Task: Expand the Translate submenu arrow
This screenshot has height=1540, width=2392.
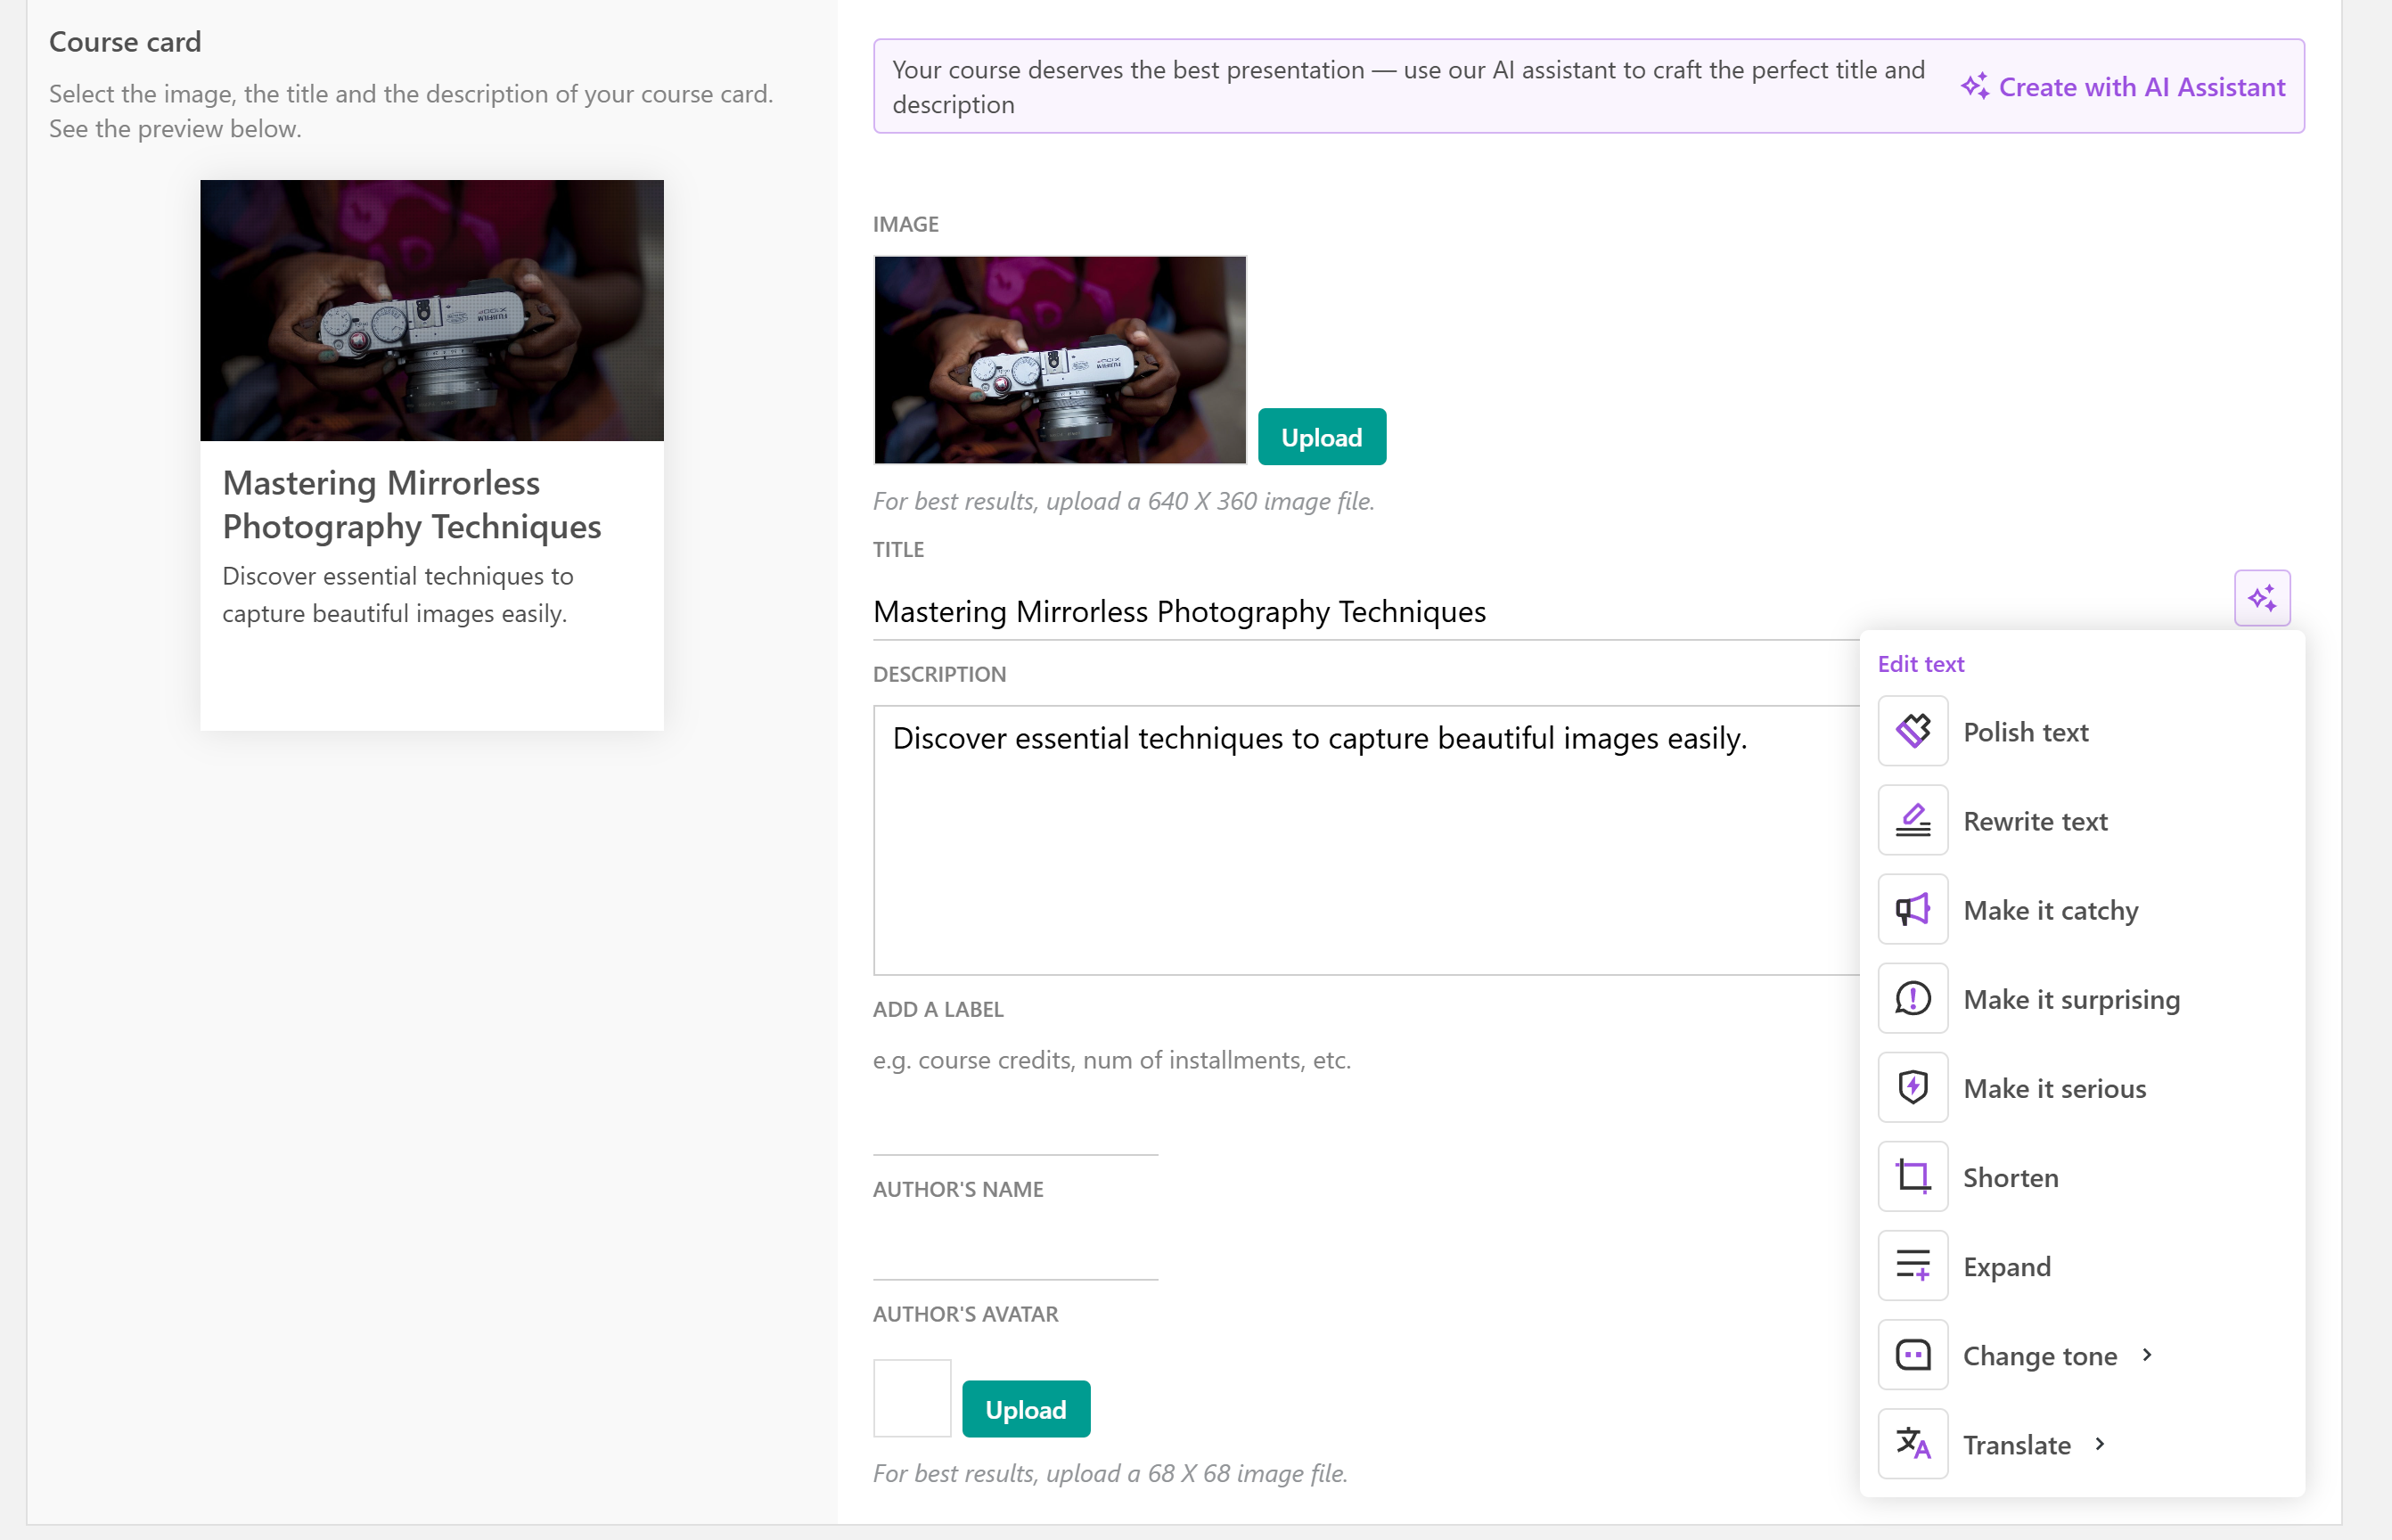Action: (x=2099, y=1444)
